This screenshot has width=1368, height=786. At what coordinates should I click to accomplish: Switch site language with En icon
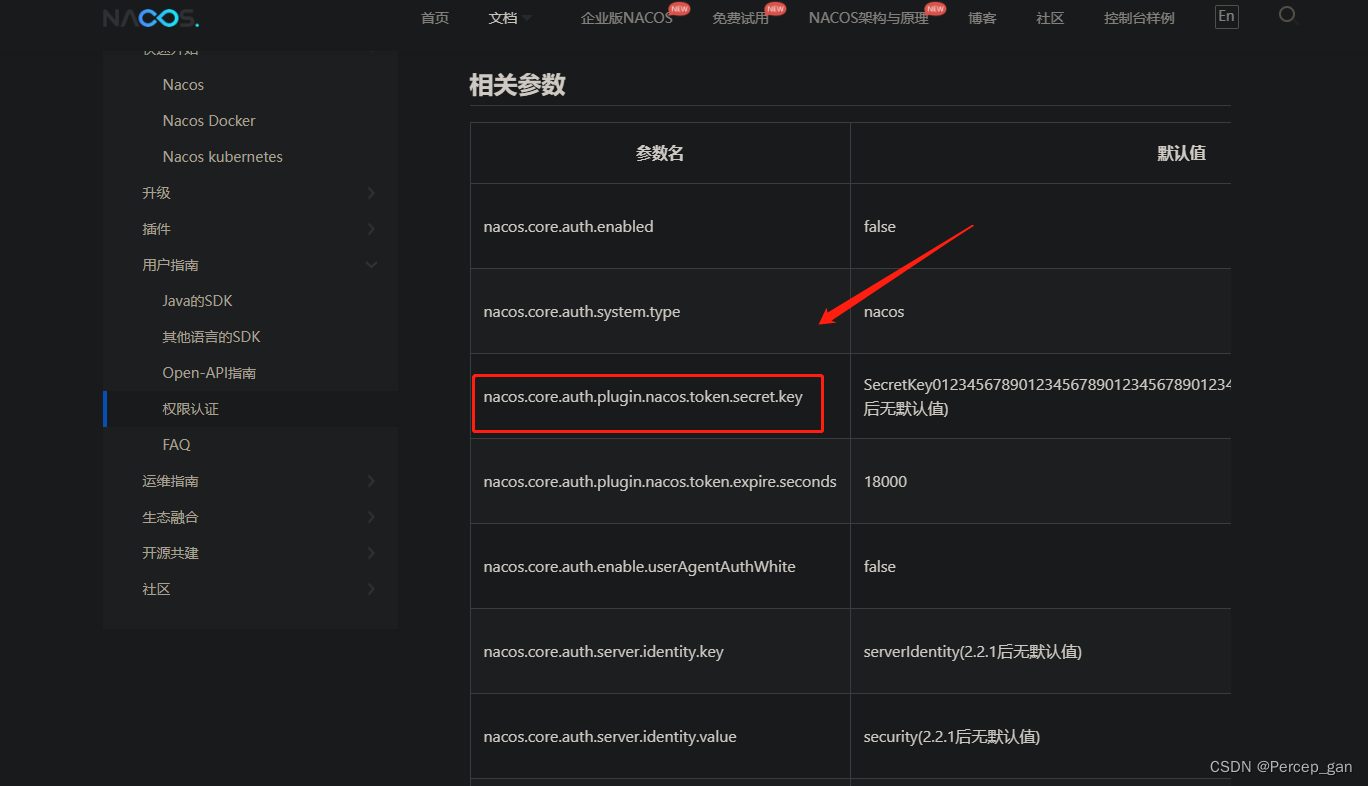tap(1226, 17)
